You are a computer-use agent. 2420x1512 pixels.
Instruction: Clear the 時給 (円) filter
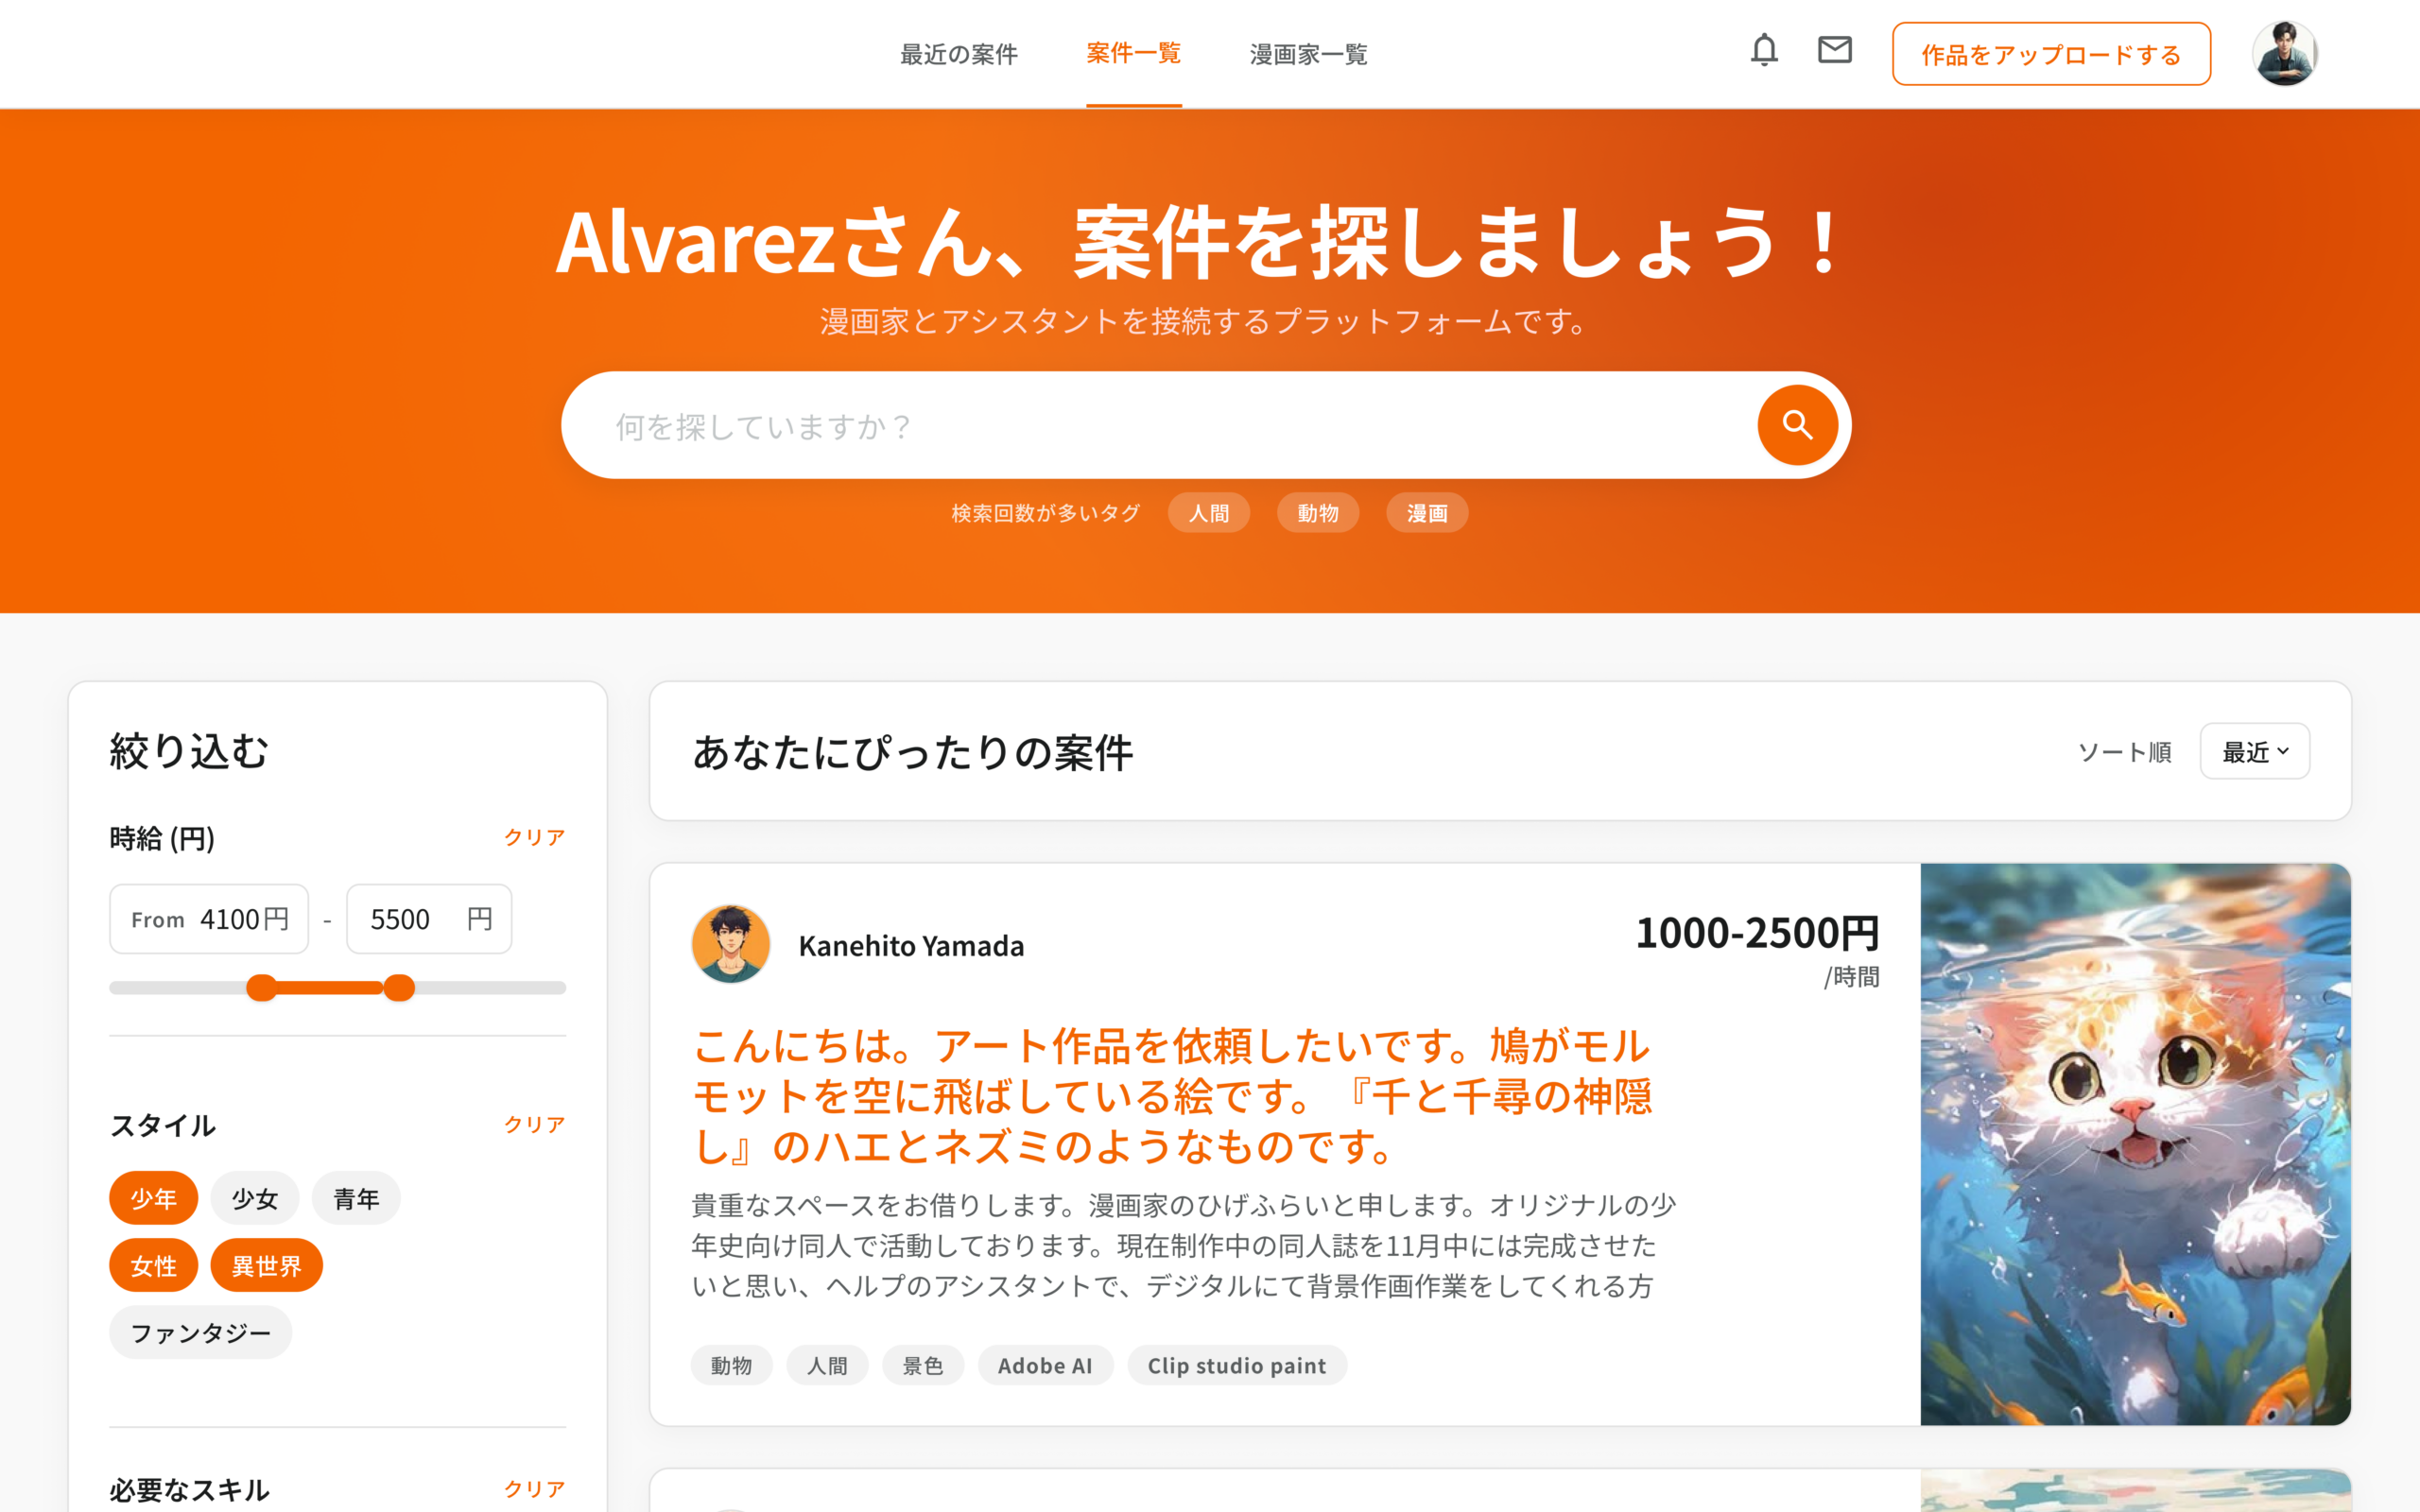coord(534,837)
